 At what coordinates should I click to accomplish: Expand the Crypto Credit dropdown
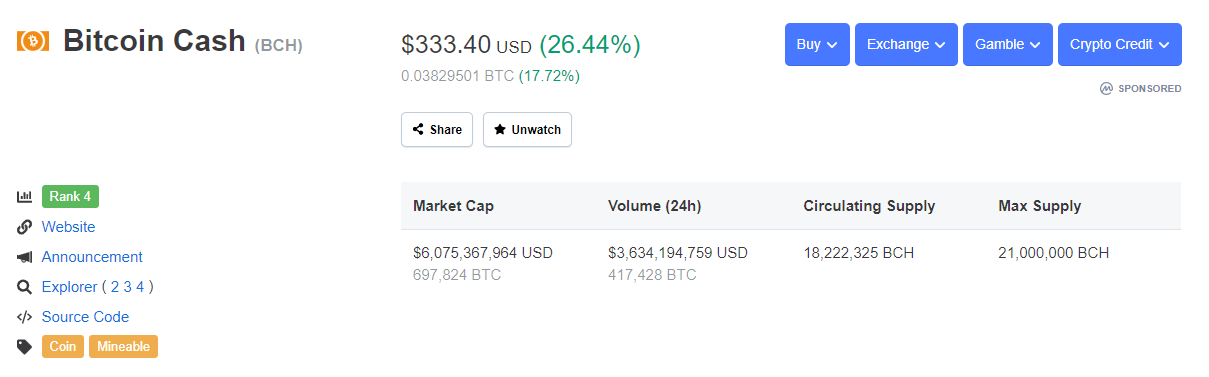pos(1120,45)
